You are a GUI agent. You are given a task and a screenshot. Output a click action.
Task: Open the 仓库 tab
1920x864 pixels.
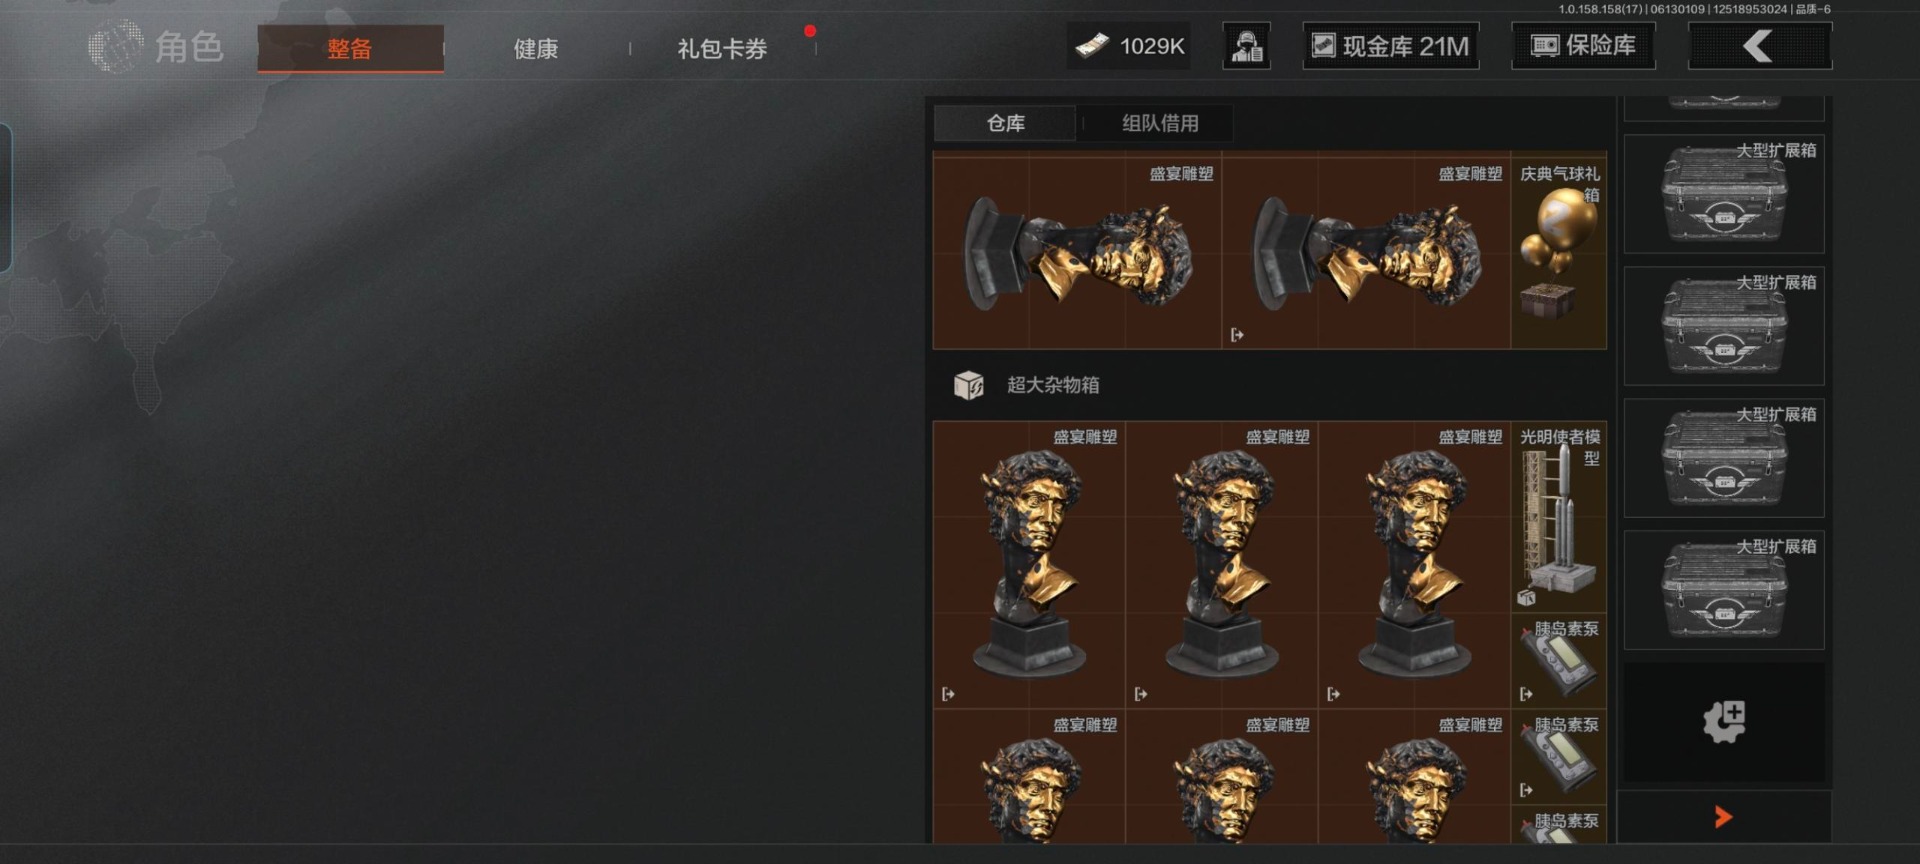(x=1005, y=123)
